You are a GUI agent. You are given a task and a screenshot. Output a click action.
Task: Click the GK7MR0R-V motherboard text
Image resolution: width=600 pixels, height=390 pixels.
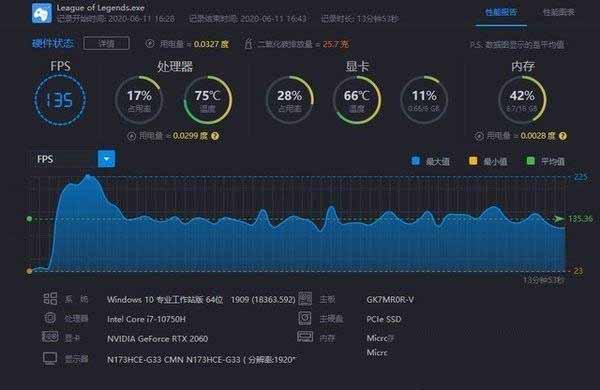390,299
